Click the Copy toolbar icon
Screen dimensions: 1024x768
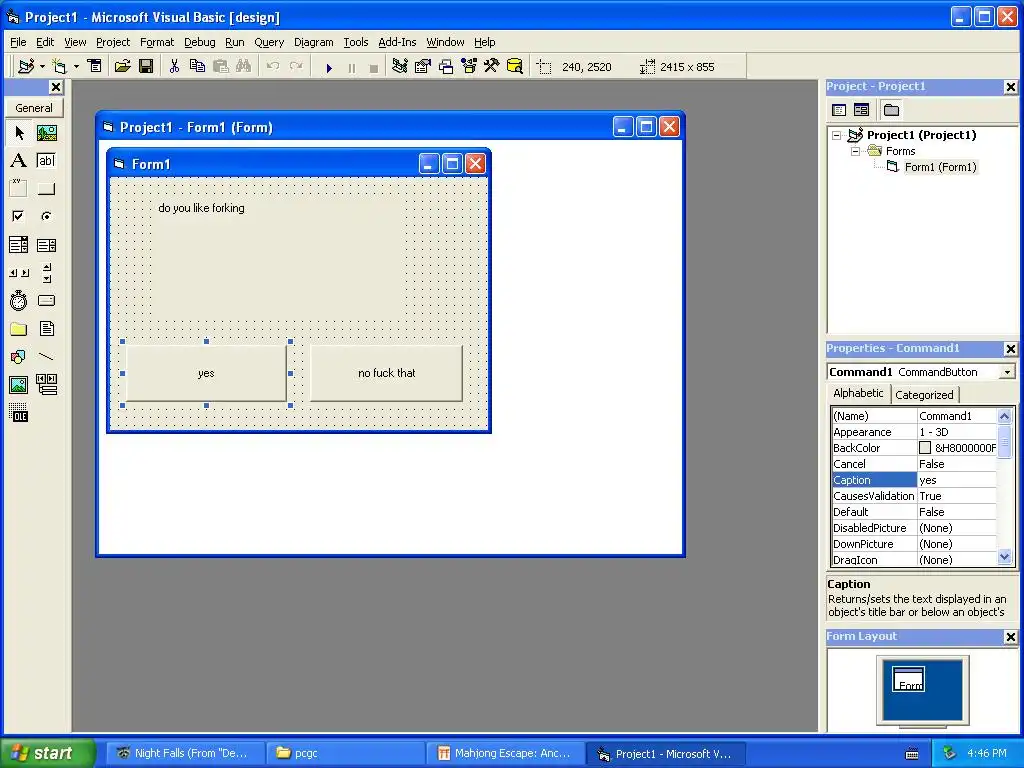tap(197, 66)
